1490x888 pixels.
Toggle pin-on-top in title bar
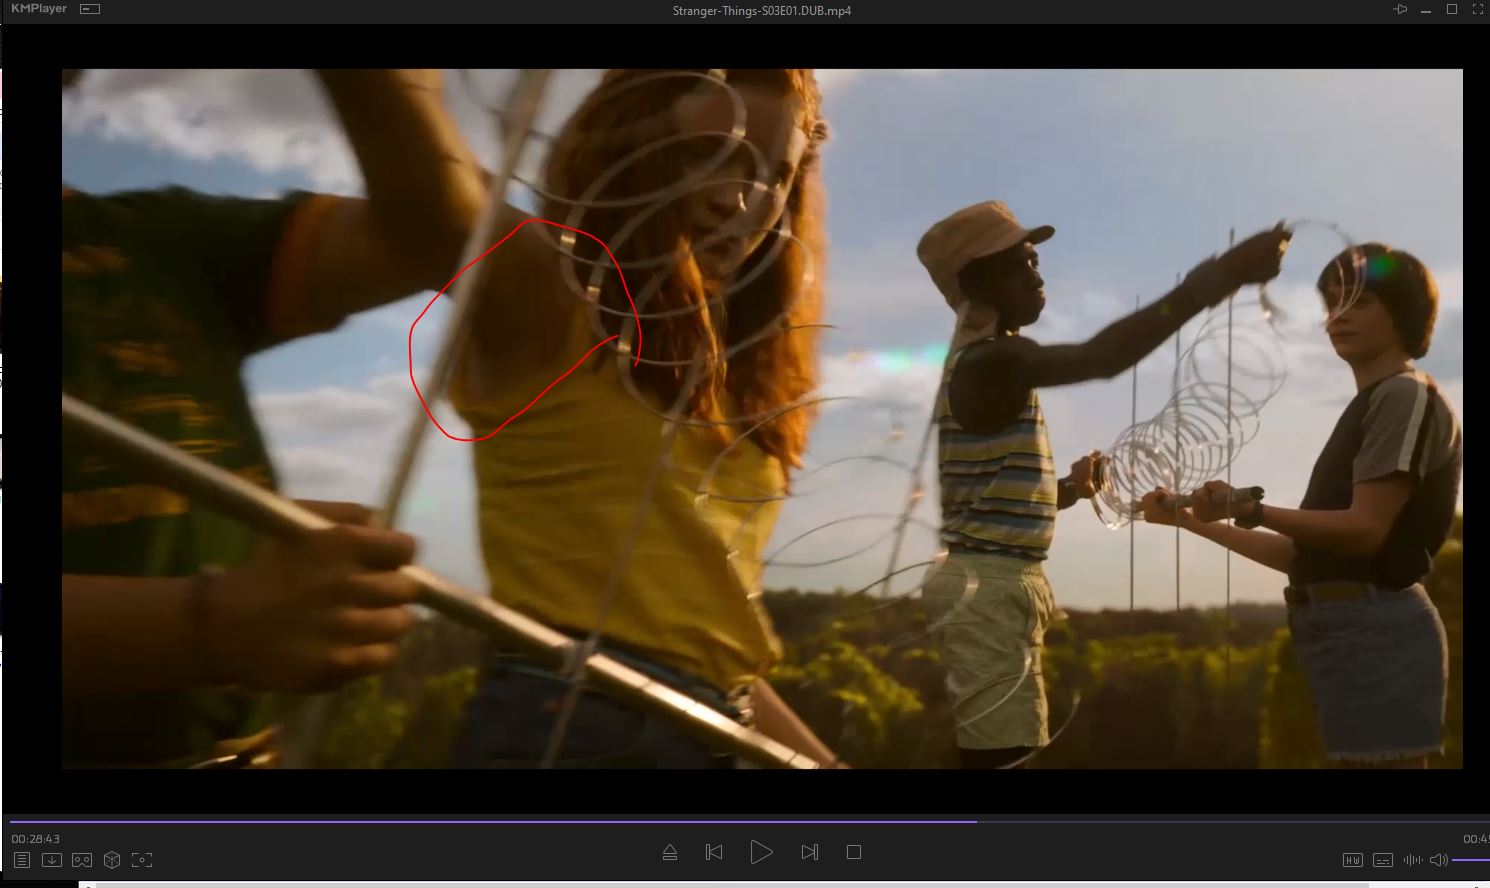(1400, 10)
